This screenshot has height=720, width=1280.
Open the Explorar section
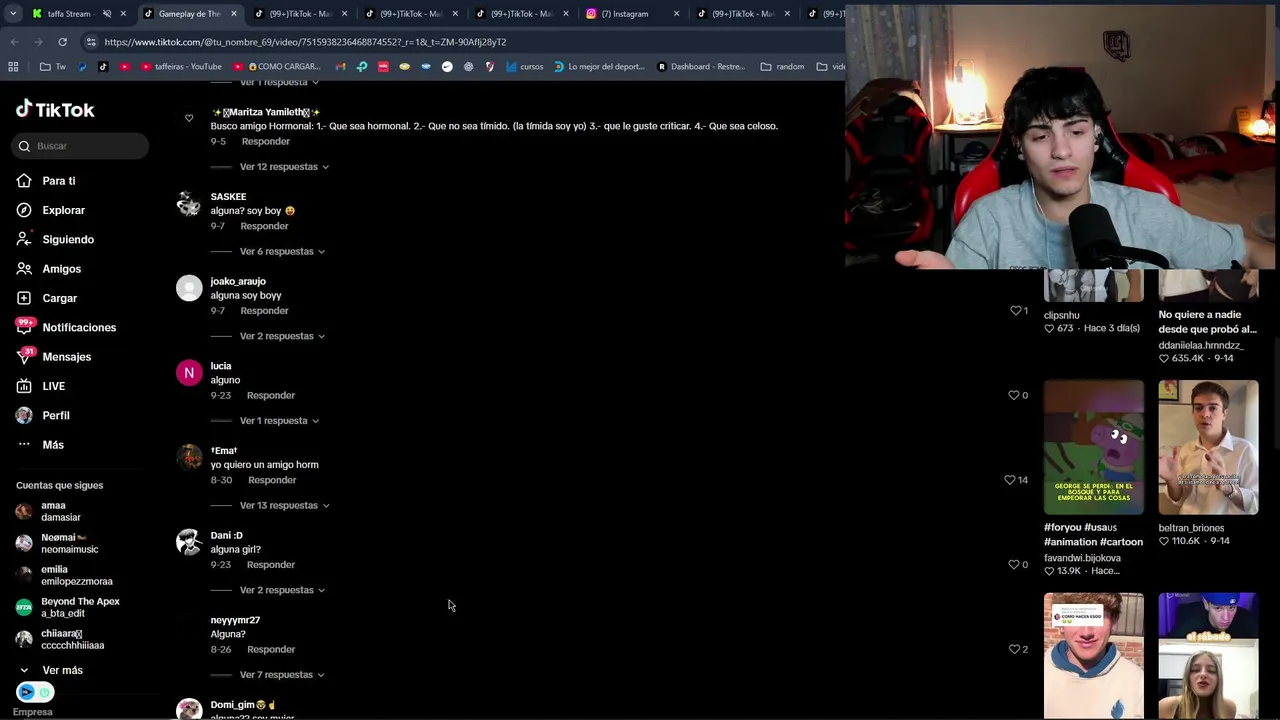pyautogui.click(x=63, y=210)
